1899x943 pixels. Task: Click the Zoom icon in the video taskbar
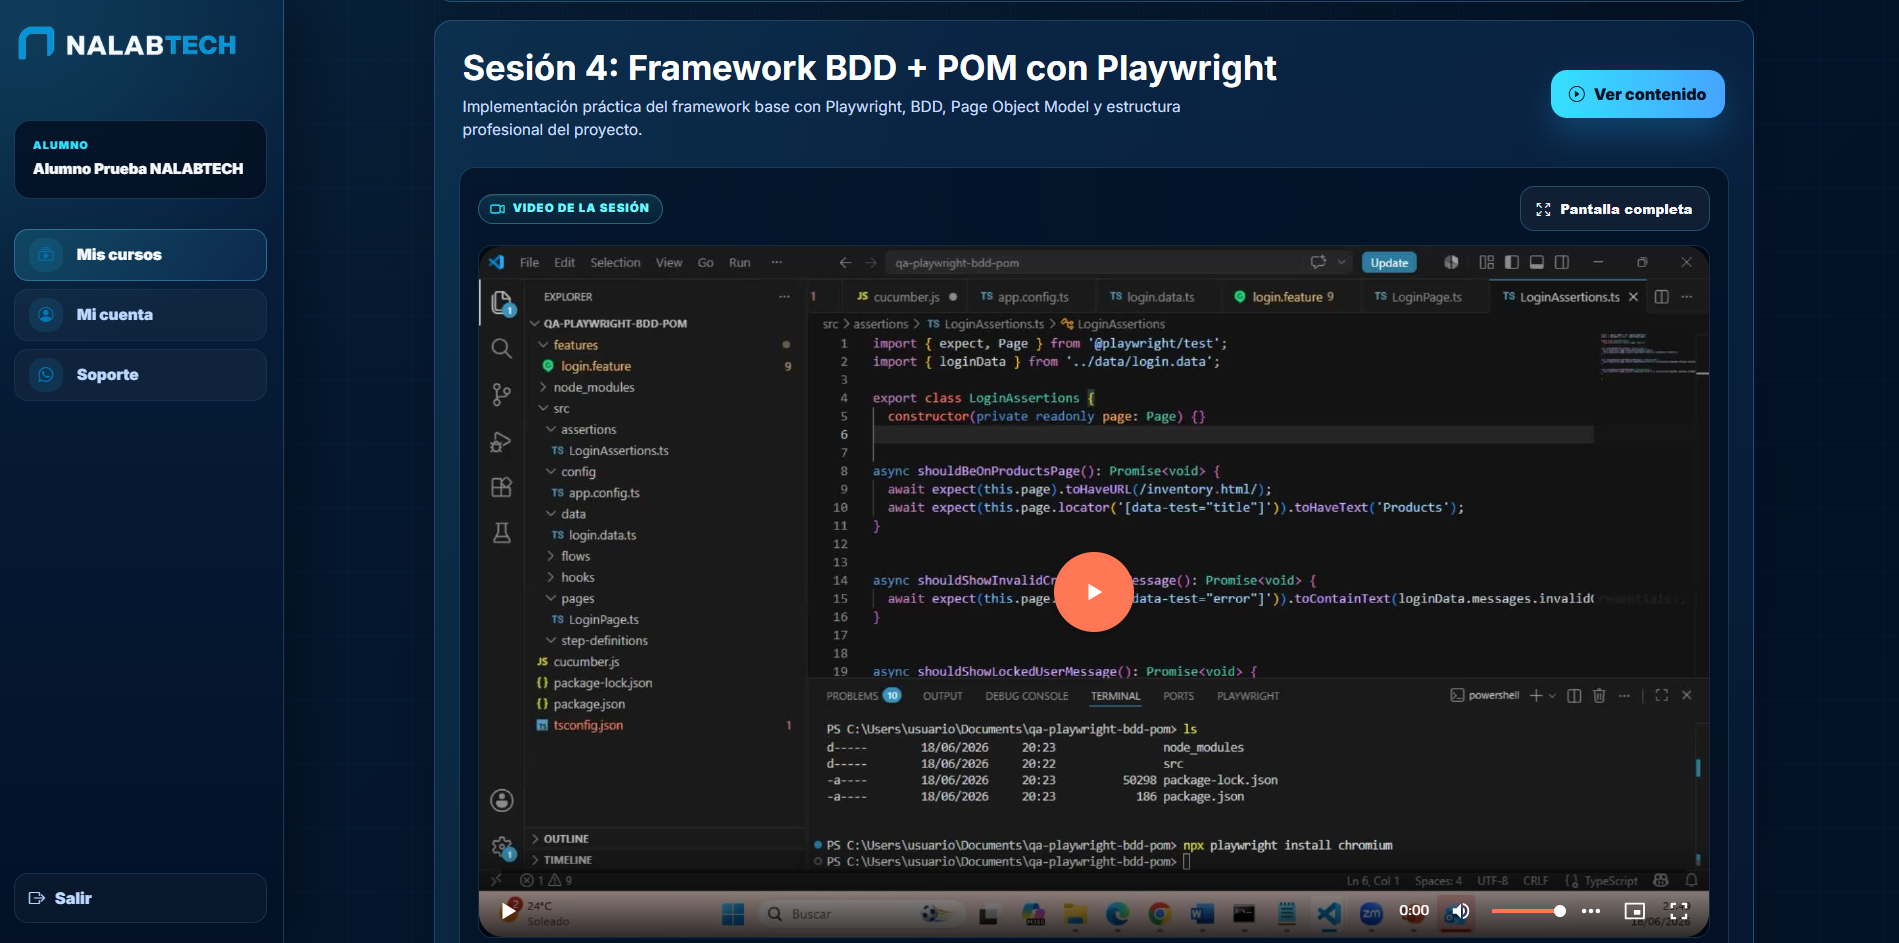click(x=1371, y=913)
